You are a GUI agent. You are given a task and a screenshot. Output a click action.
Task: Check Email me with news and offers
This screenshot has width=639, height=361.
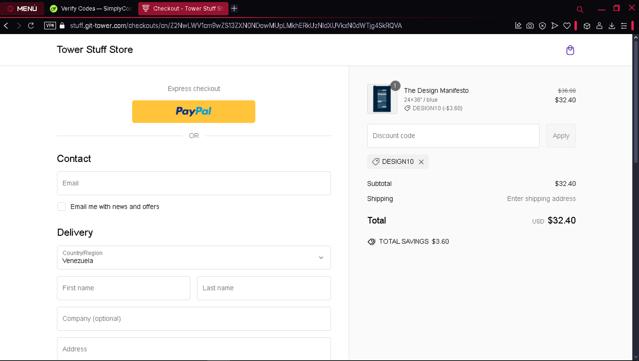click(x=61, y=207)
